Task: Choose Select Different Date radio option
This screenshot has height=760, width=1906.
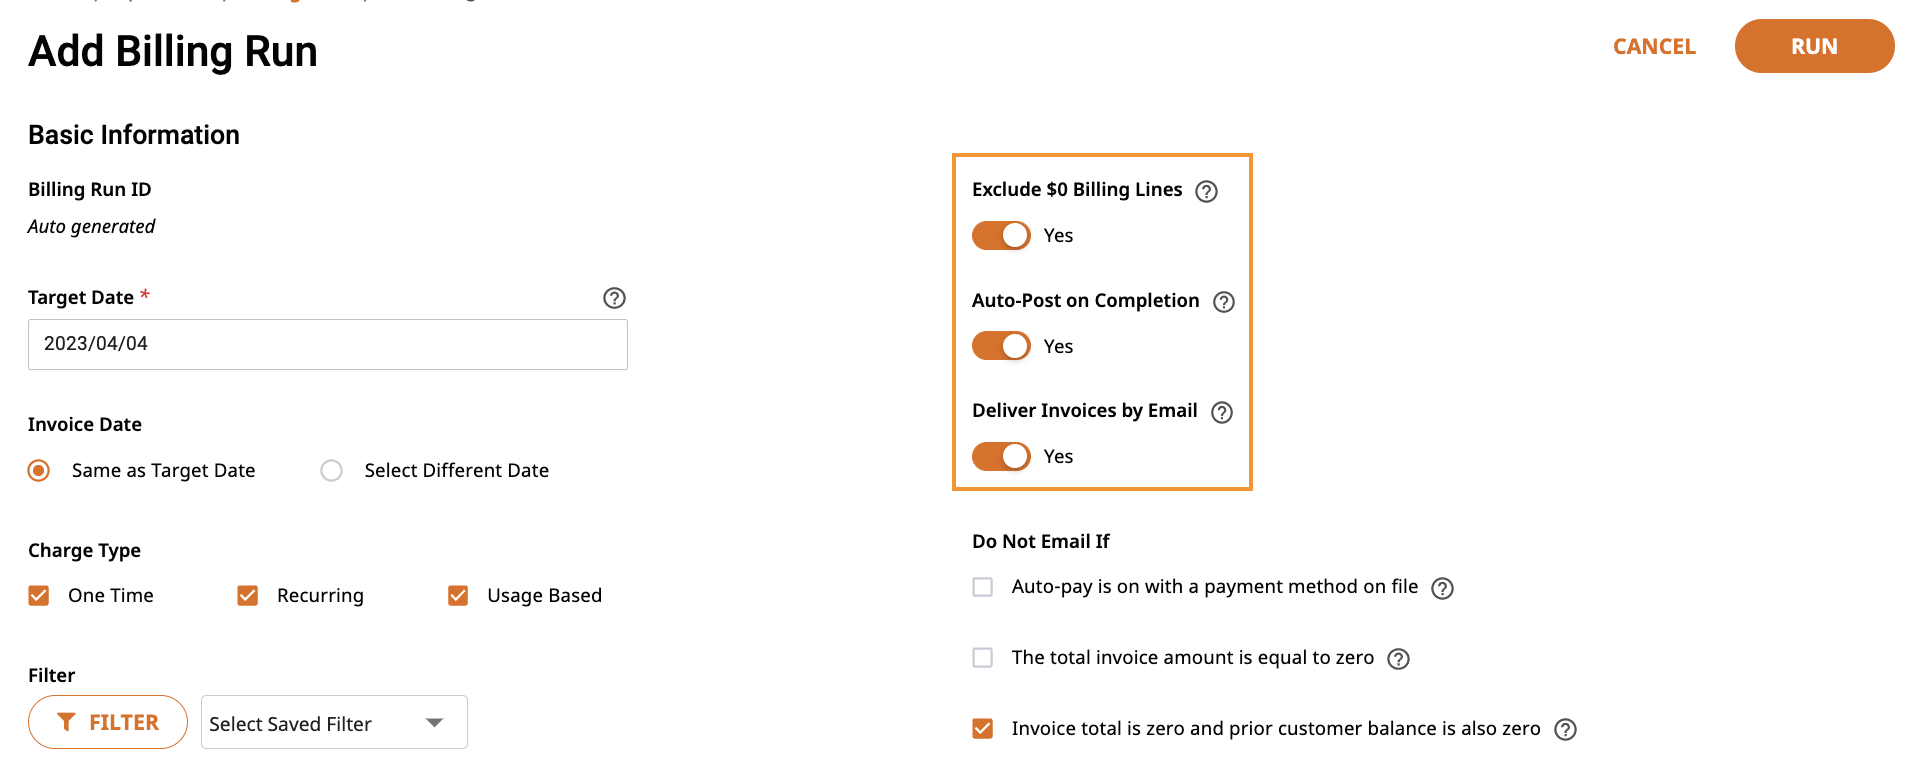Action: 331,470
